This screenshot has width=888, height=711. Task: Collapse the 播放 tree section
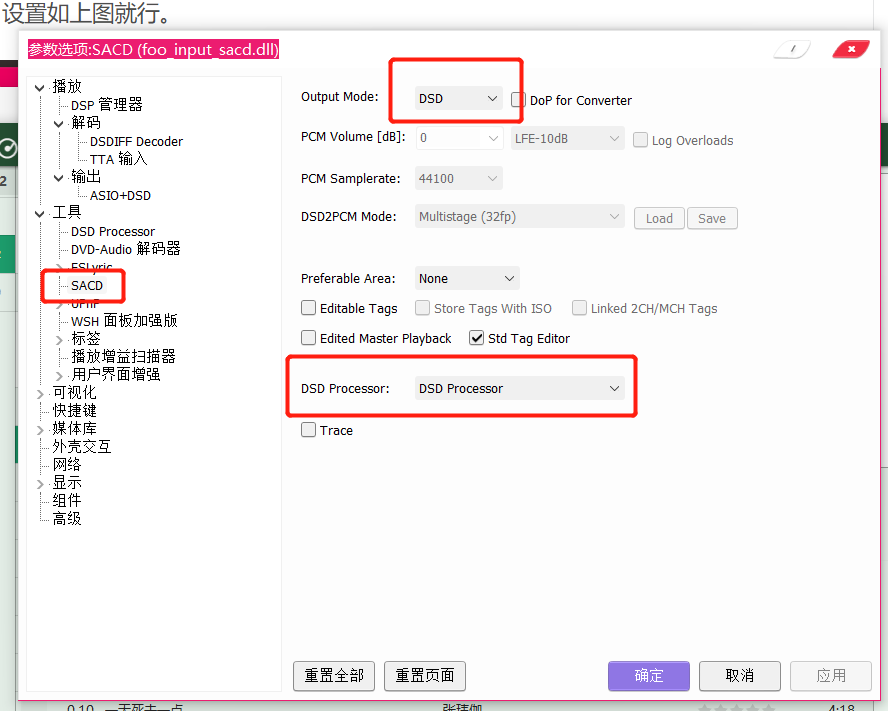(x=39, y=85)
